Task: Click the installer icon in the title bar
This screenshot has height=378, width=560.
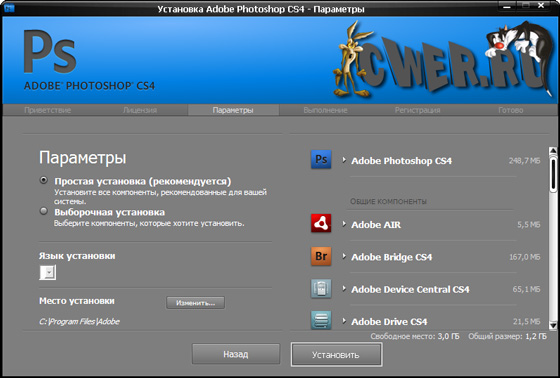Action: 9,8
